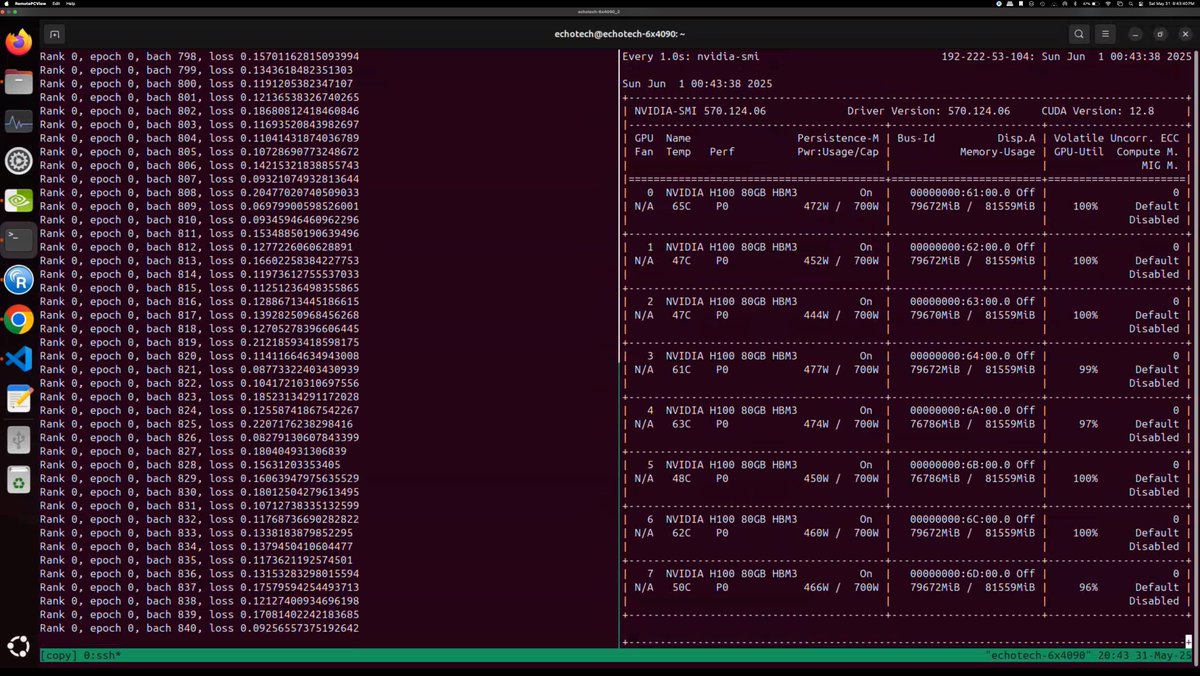Open the Text Editor notepad icon
Viewport: 1200px width, 676px height.
click(19, 399)
